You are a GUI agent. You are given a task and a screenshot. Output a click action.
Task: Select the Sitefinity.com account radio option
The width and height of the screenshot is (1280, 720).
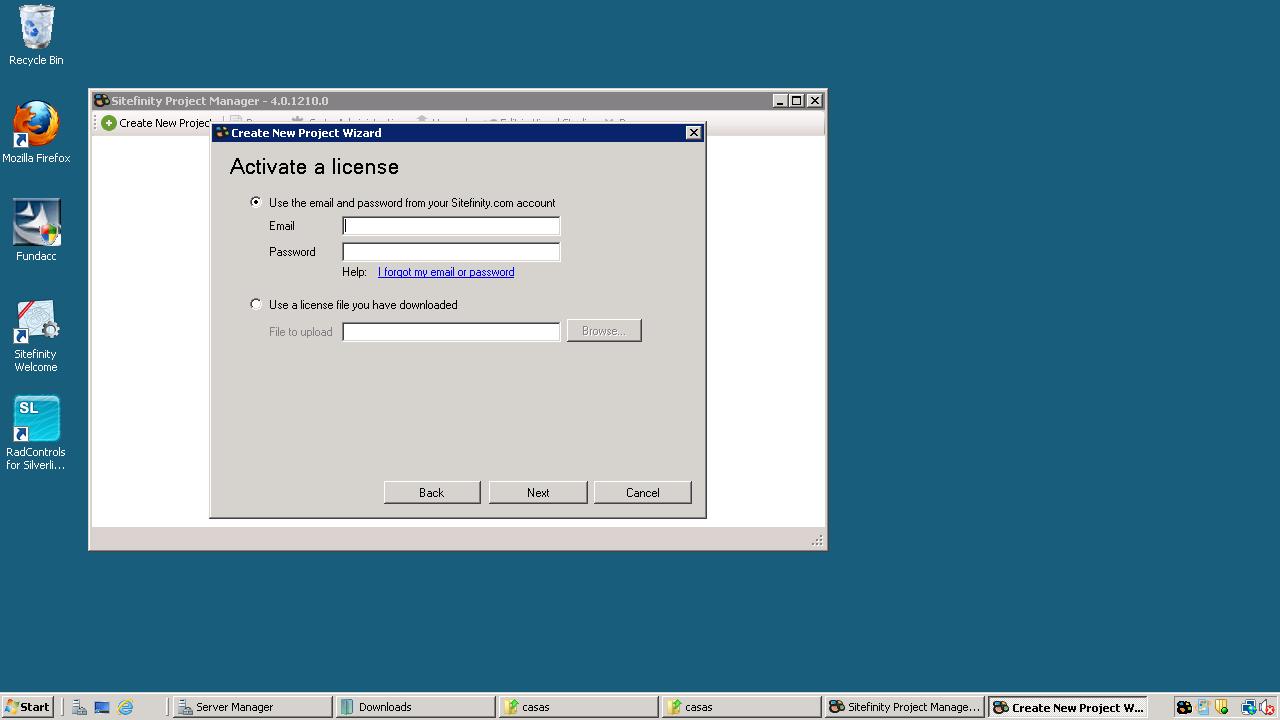point(256,202)
